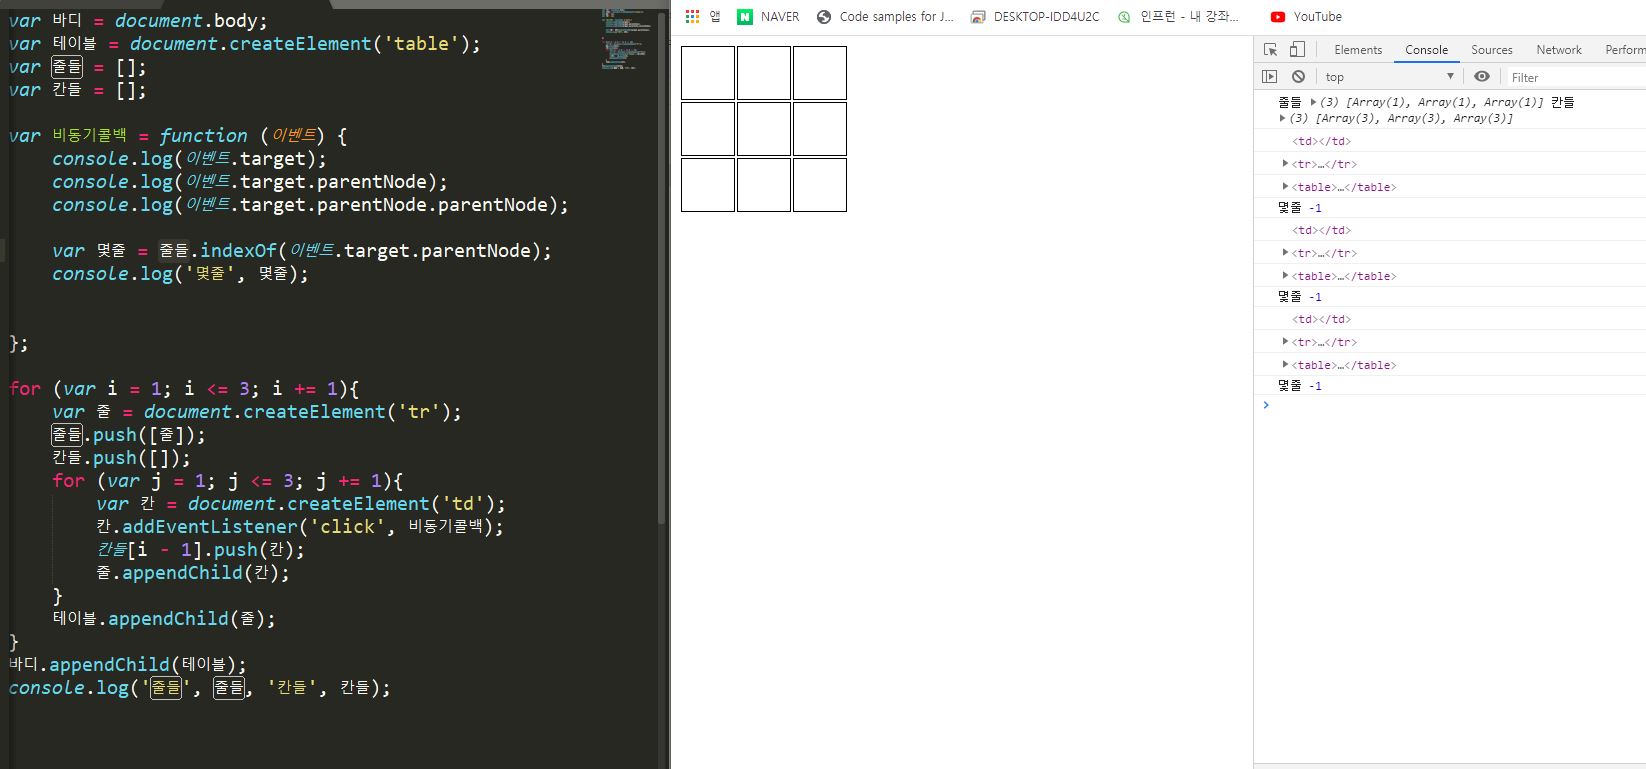Click the code minimap in the editor
Screen dimensions: 1646x769
627,40
